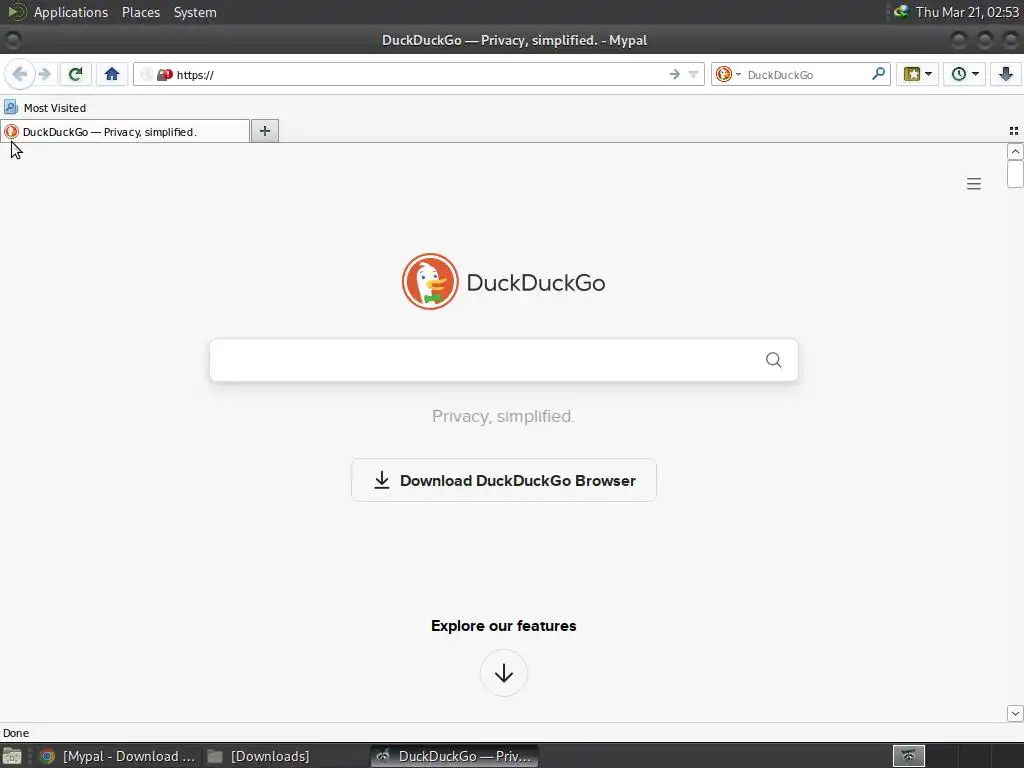Open the Most Visited bookmarks folder
Viewport: 1024px width, 768px height.
pos(45,108)
